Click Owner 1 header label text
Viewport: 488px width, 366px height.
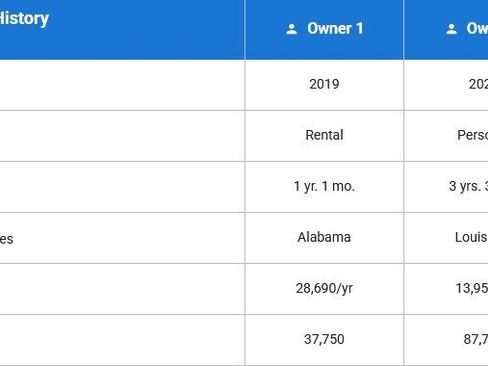pyautogui.click(x=335, y=29)
